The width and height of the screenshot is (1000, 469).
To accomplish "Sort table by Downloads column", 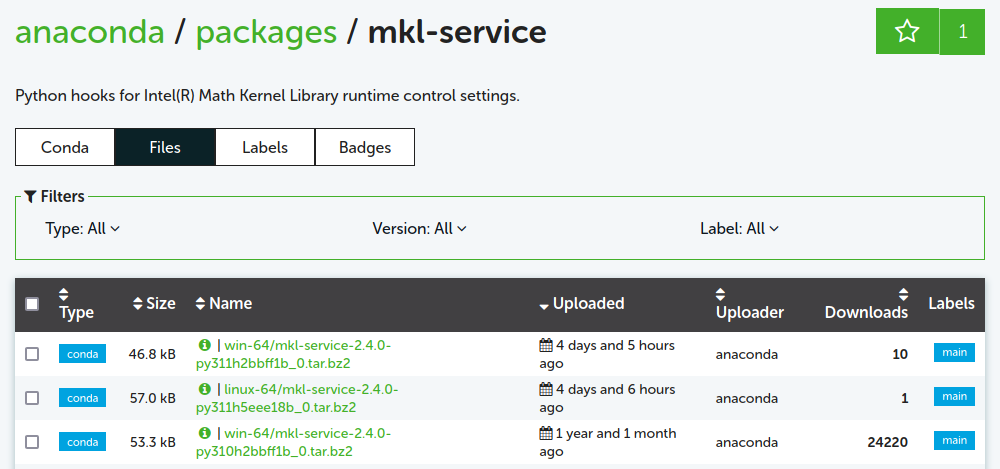I will click(866, 304).
